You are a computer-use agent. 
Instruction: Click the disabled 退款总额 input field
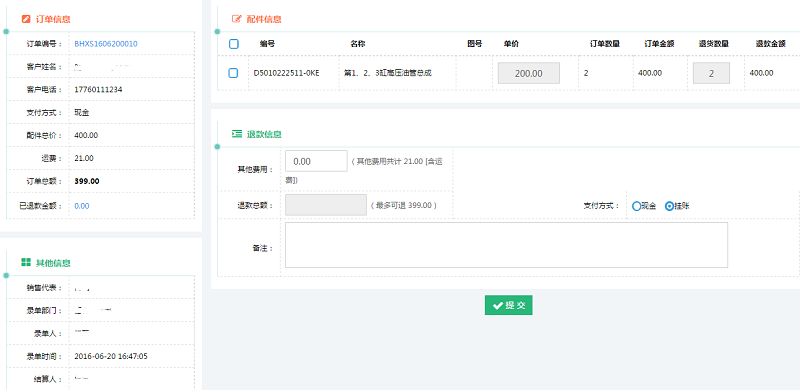click(x=326, y=205)
